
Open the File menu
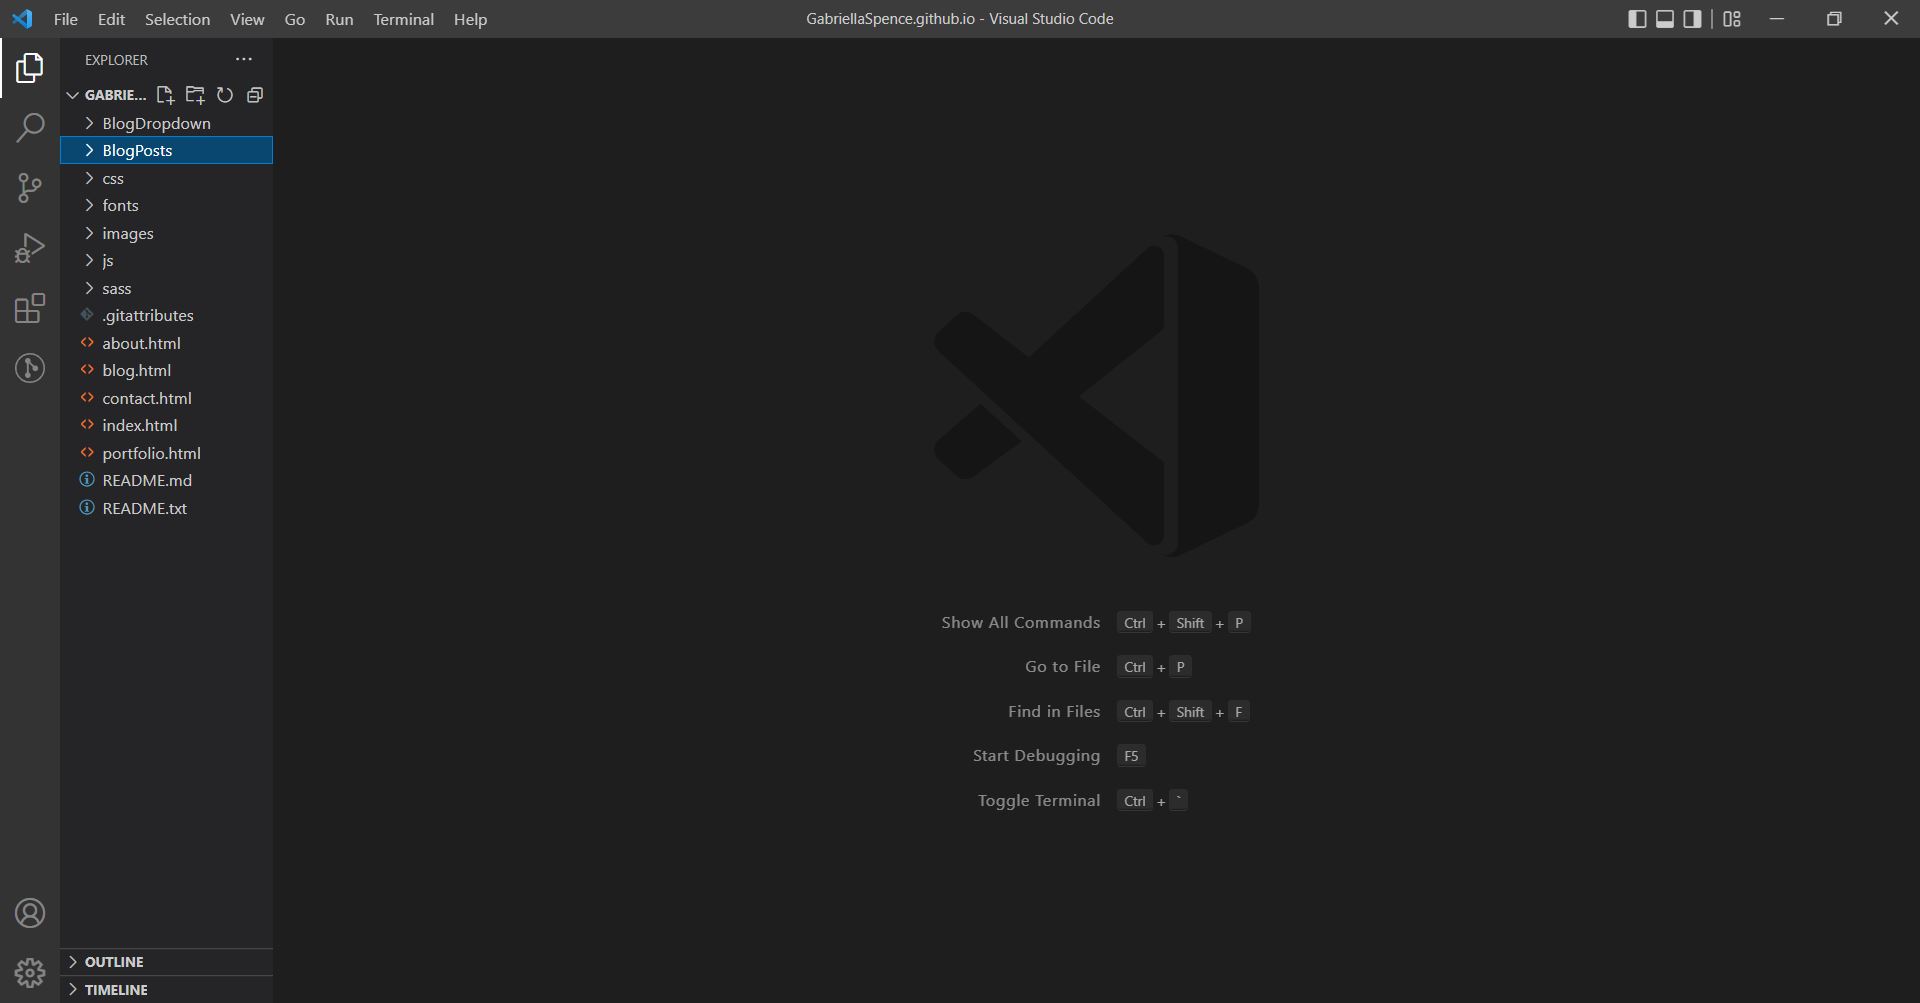point(65,19)
